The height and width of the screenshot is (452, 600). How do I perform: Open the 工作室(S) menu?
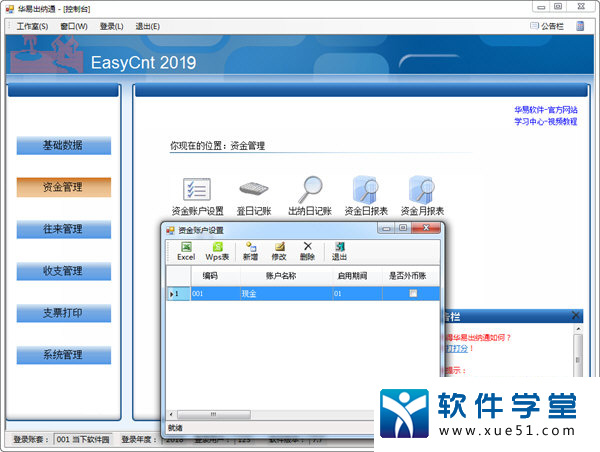pyautogui.click(x=32, y=26)
